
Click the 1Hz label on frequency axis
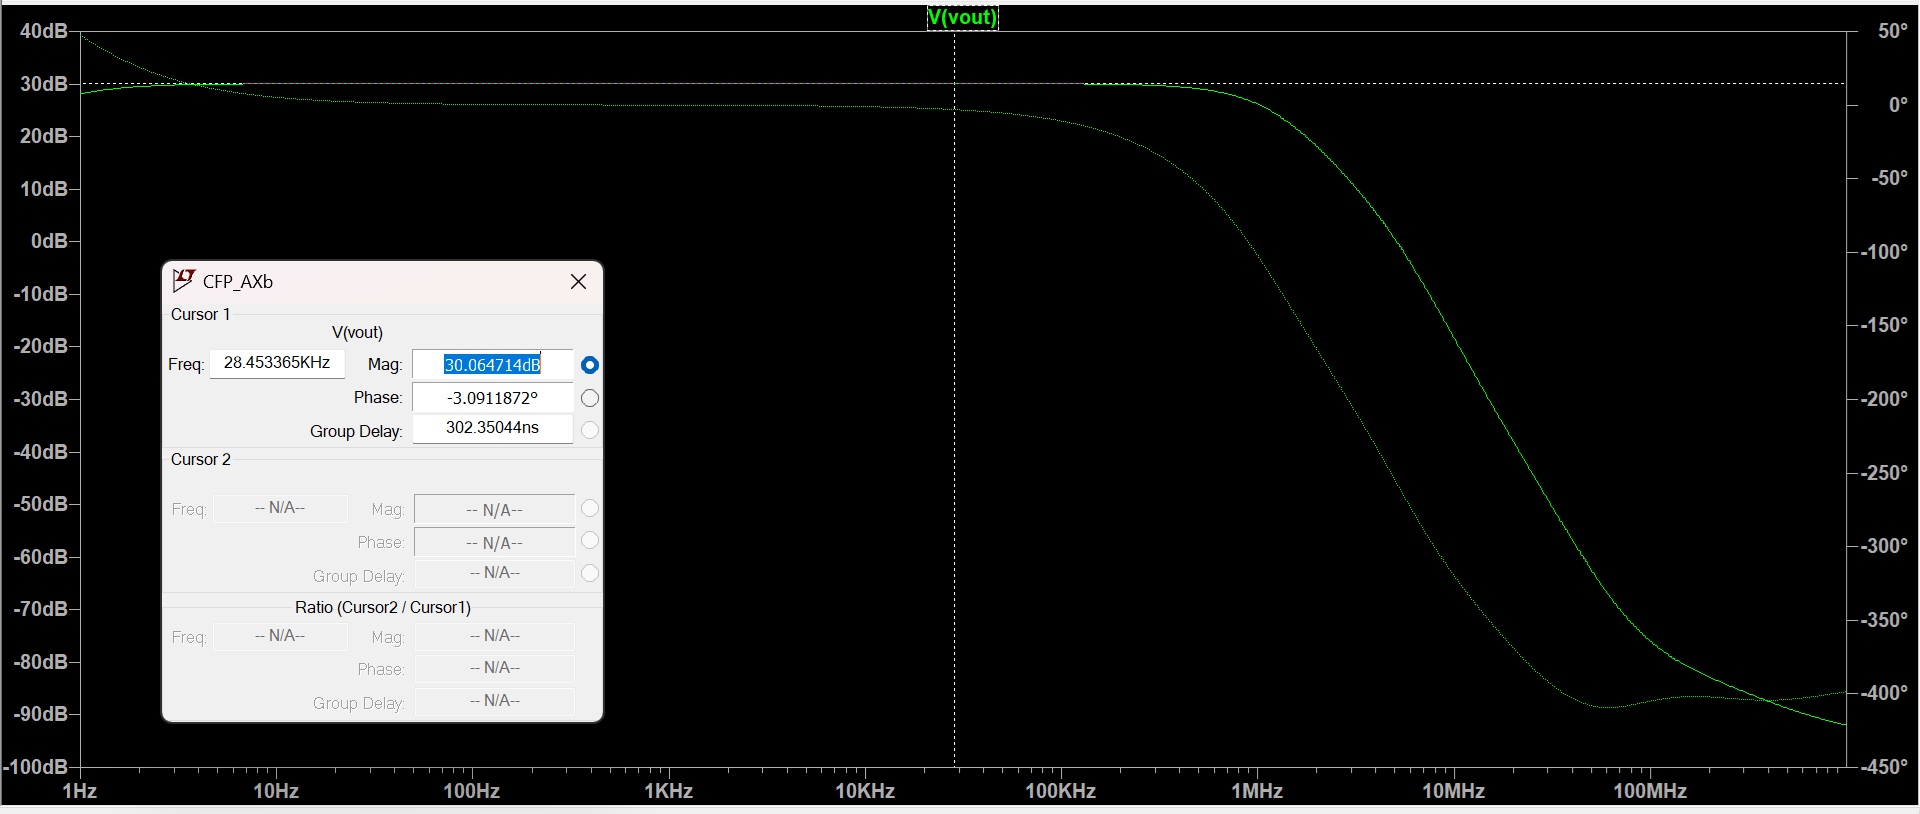click(x=80, y=792)
